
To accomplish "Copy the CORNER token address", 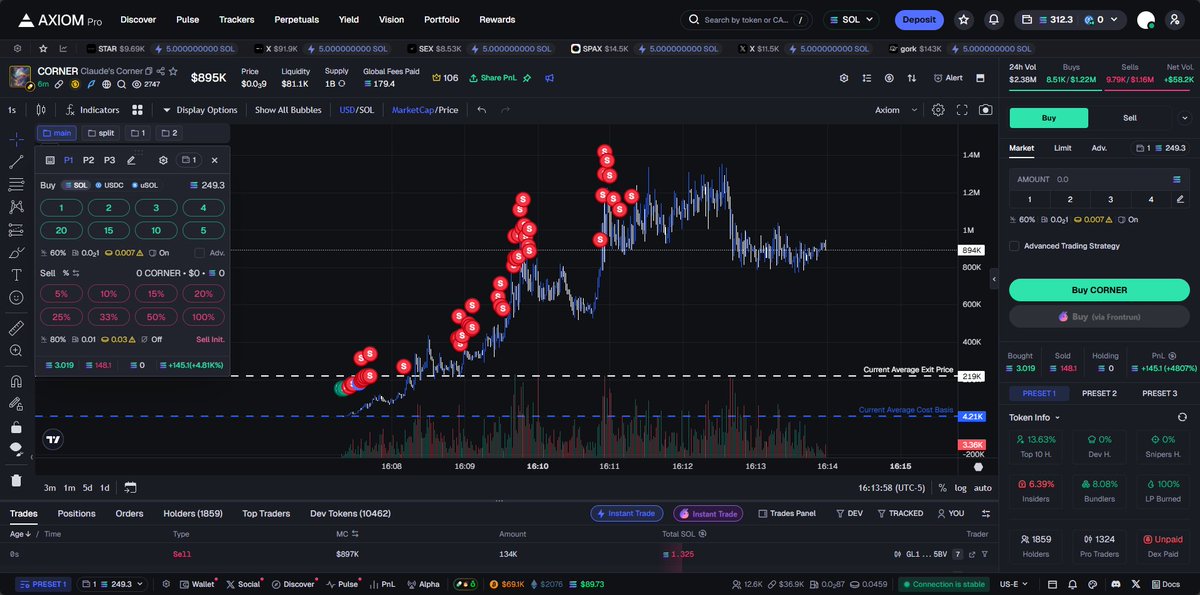I will pos(148,71).
